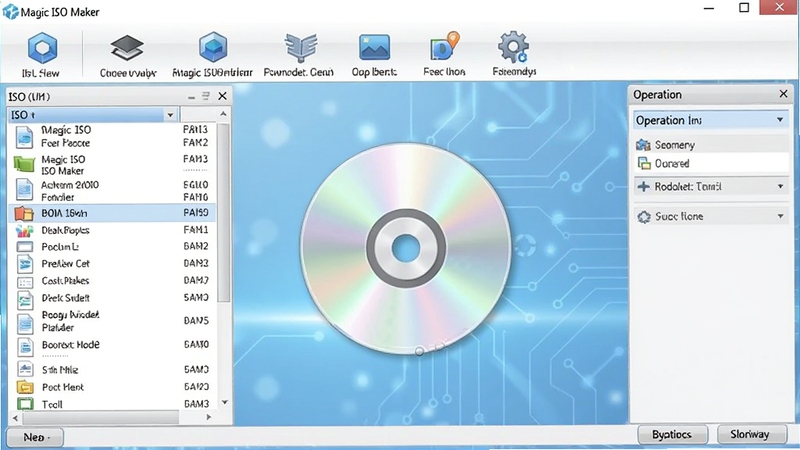Maximize the Magic ISO Maker window

pos(744,8)
